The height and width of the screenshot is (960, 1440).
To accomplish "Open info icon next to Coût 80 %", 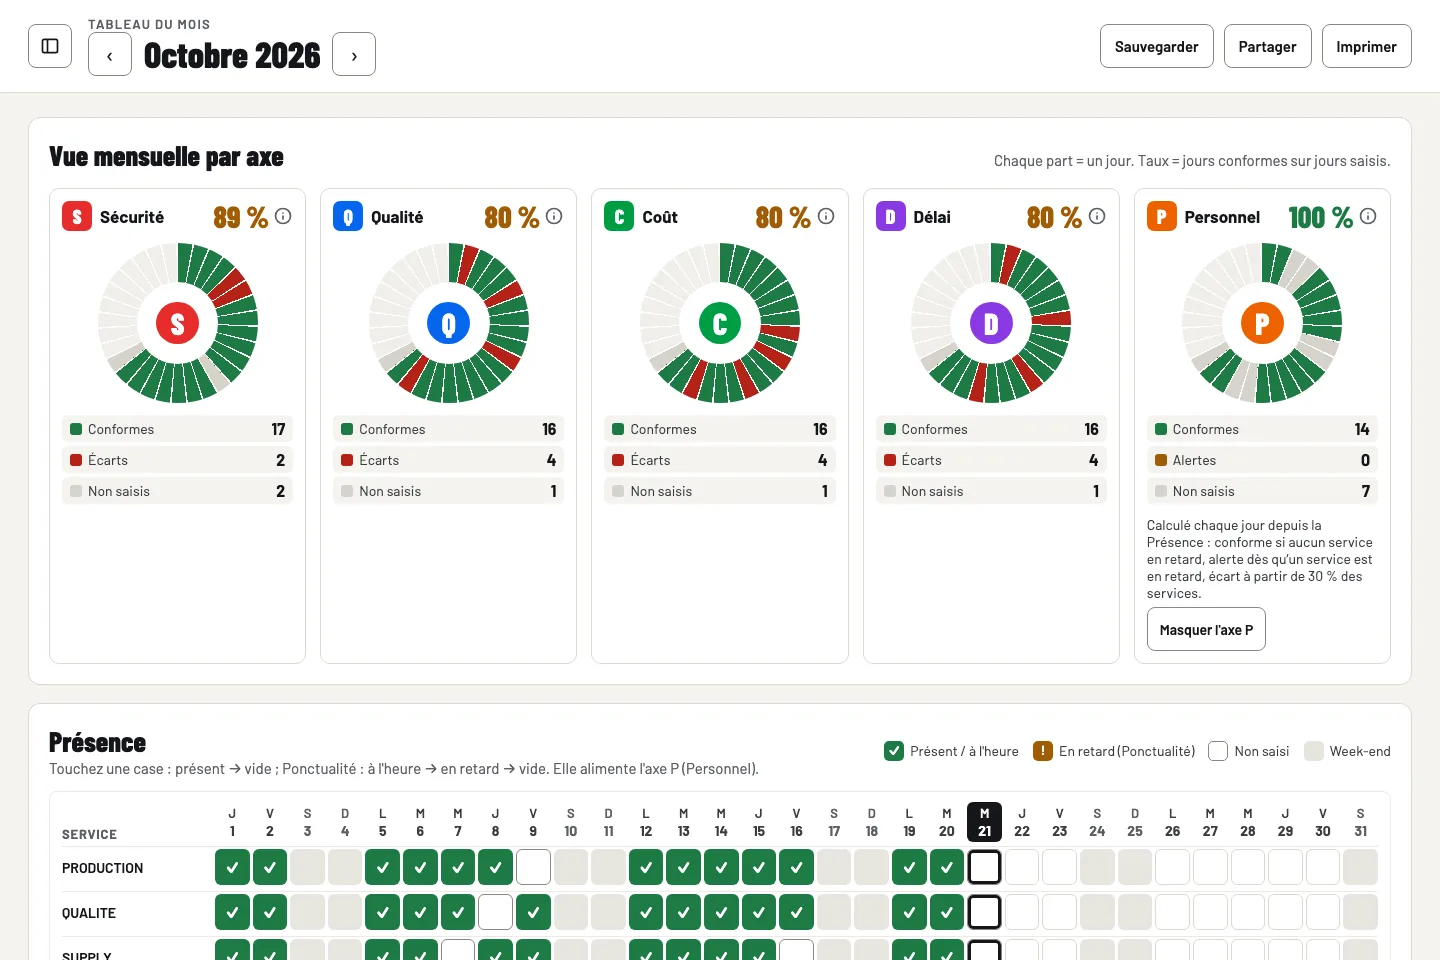I will coord(826,216).
